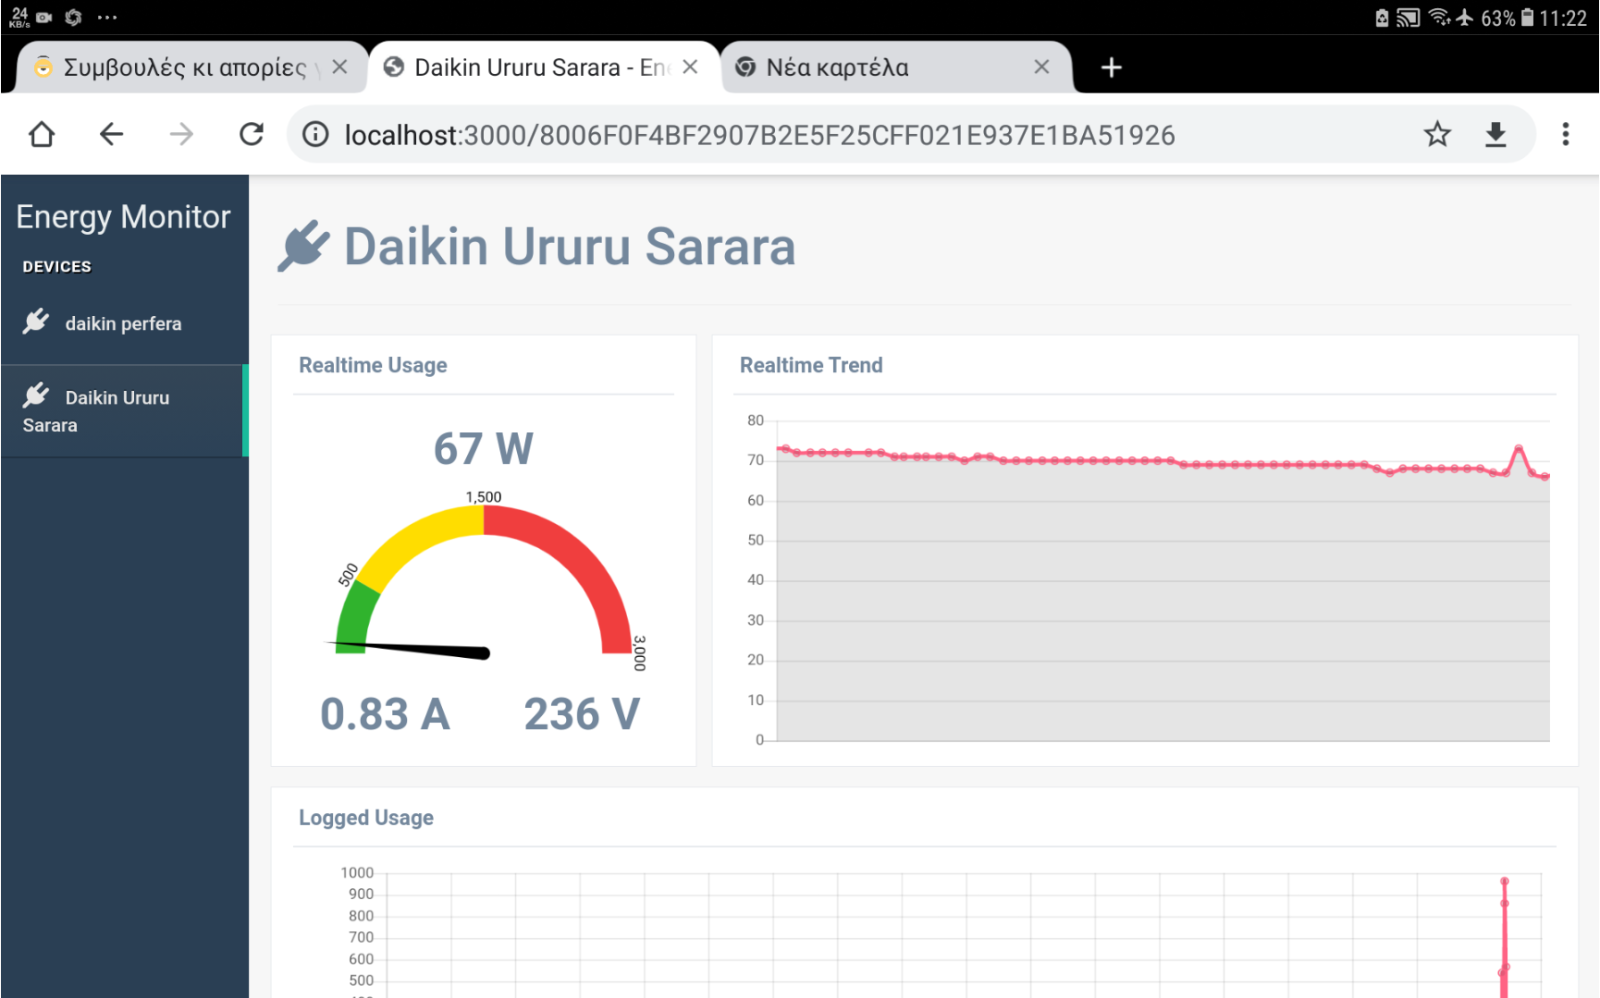Click the 3,000 gauge label
Viewport: 1600px width, 998px height.
click(640, 652)
